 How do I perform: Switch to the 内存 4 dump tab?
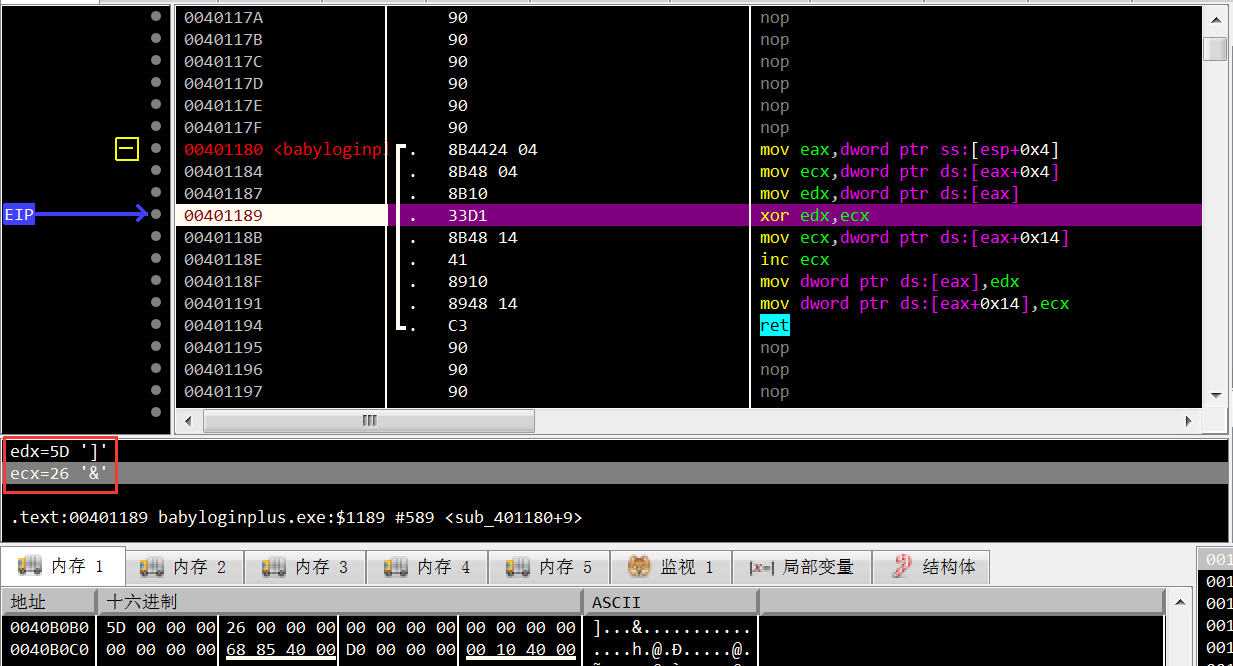click(428, 567)
